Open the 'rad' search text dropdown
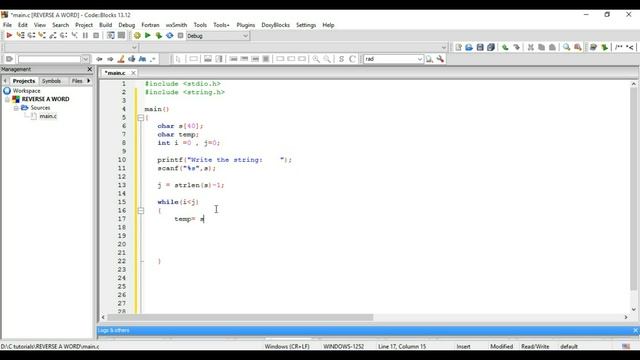 click(420, 59)
